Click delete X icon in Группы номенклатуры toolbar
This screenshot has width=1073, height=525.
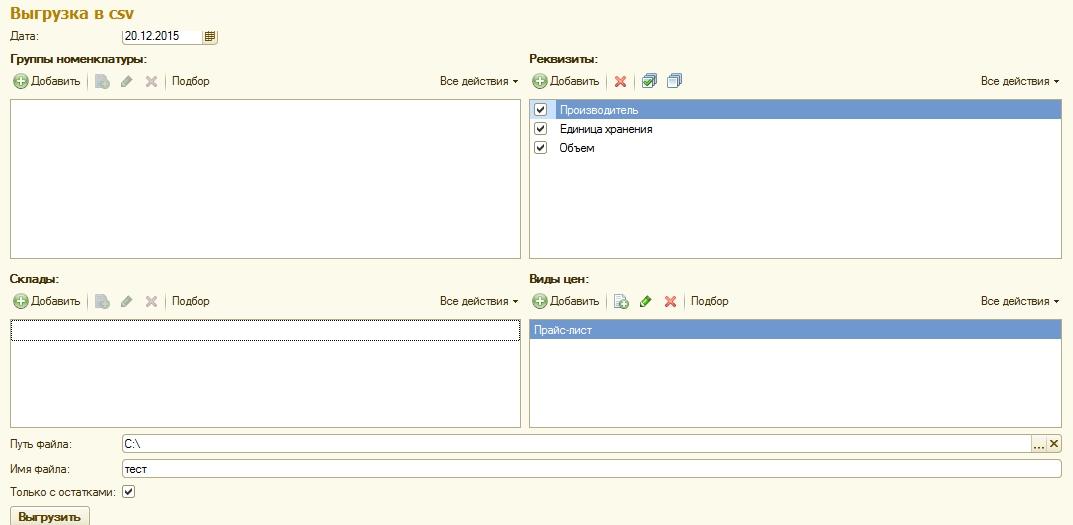coord(151,81)
